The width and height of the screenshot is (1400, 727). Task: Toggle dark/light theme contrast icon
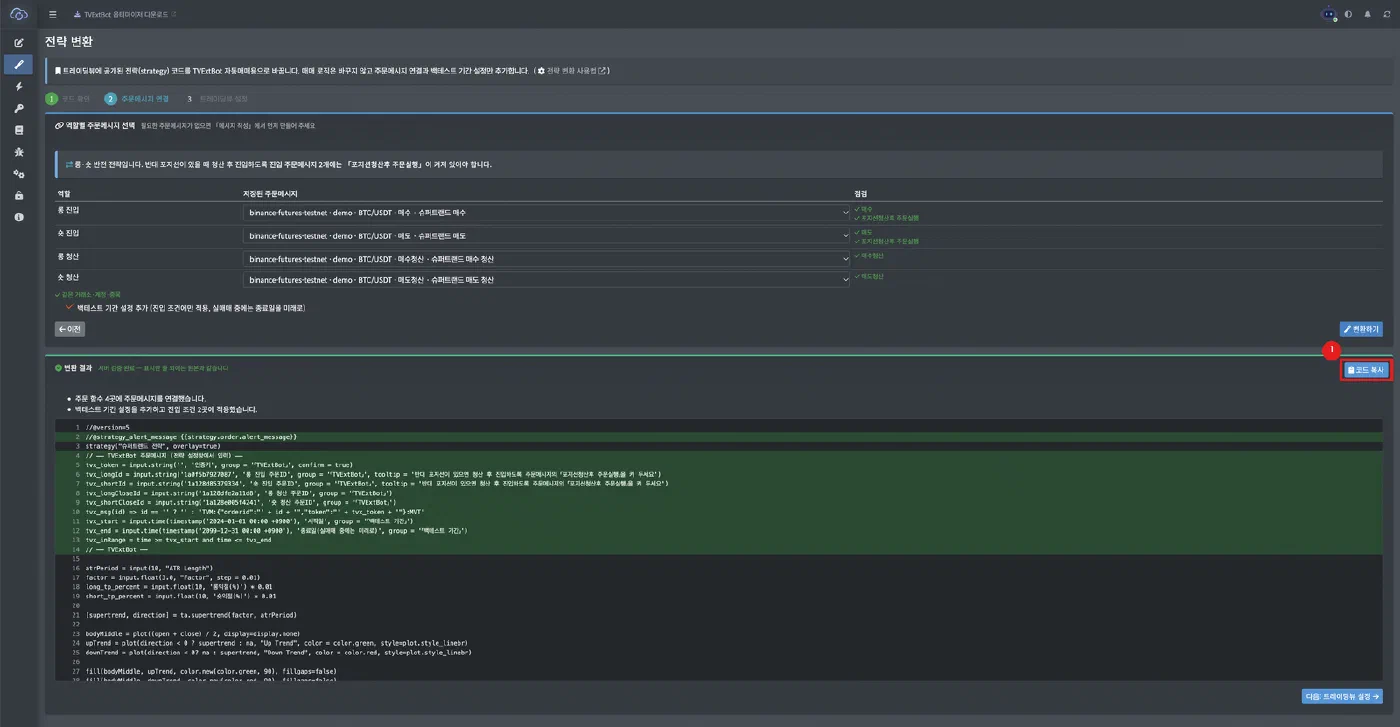point(1348,14)
